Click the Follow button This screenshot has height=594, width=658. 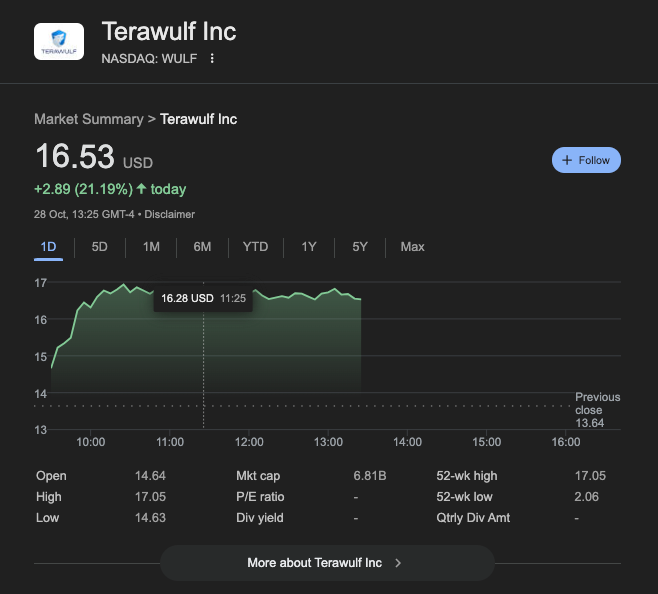point(586,160)
